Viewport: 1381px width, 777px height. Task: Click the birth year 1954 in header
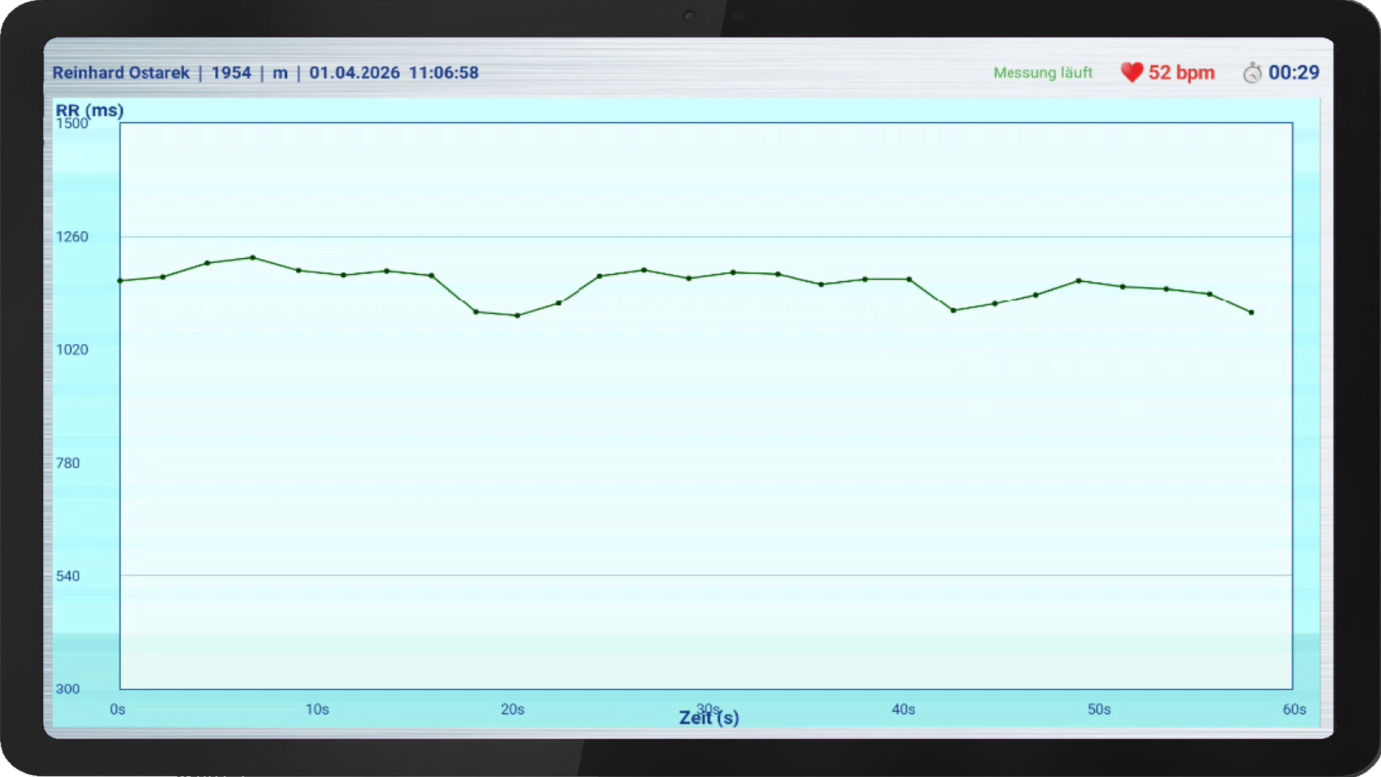(231, 73)
